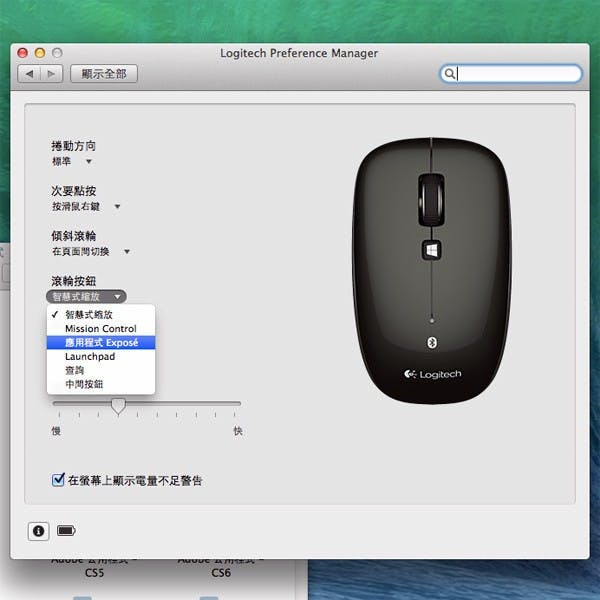This screenshot has width=600, height=600.
Task: Click the CS6 label in the background window
Action: point(221,573)
